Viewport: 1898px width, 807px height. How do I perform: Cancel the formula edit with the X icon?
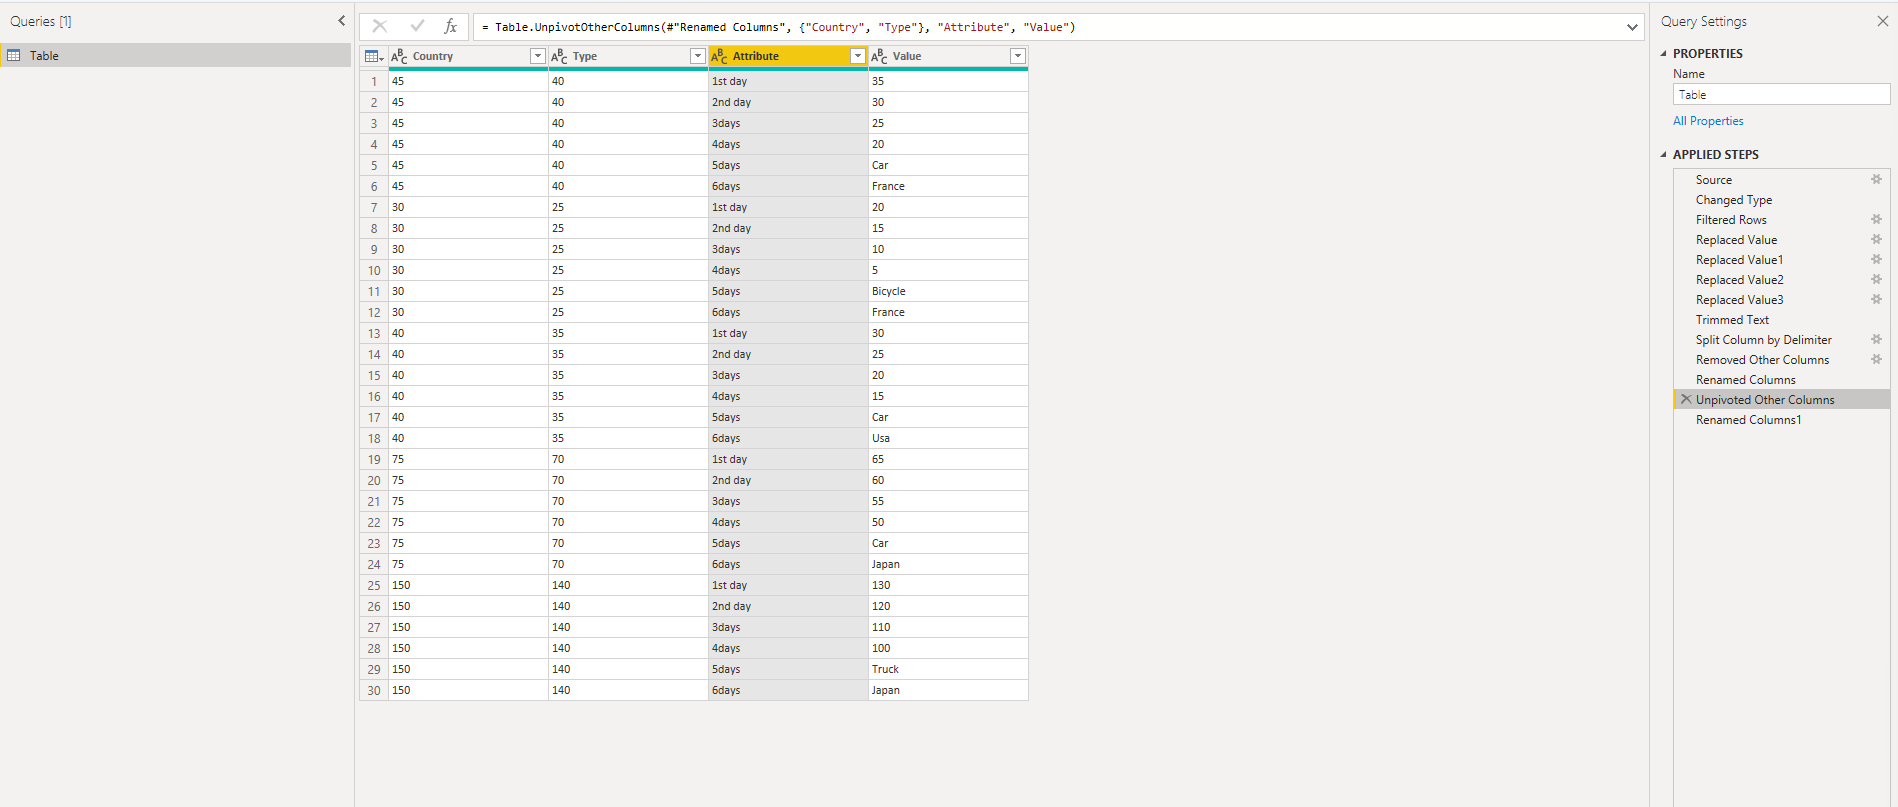coord(380,27)
